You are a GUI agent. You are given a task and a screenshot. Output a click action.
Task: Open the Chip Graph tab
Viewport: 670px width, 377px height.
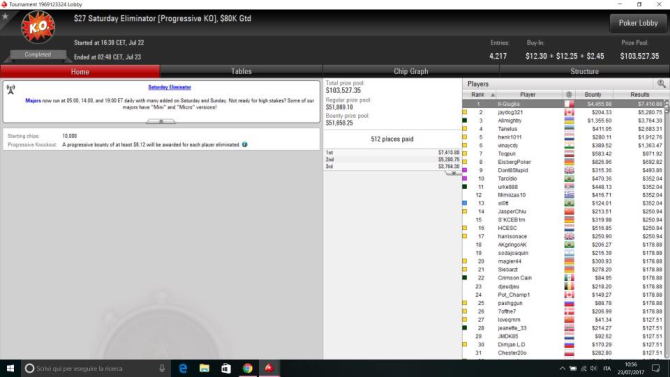point(411,71)
